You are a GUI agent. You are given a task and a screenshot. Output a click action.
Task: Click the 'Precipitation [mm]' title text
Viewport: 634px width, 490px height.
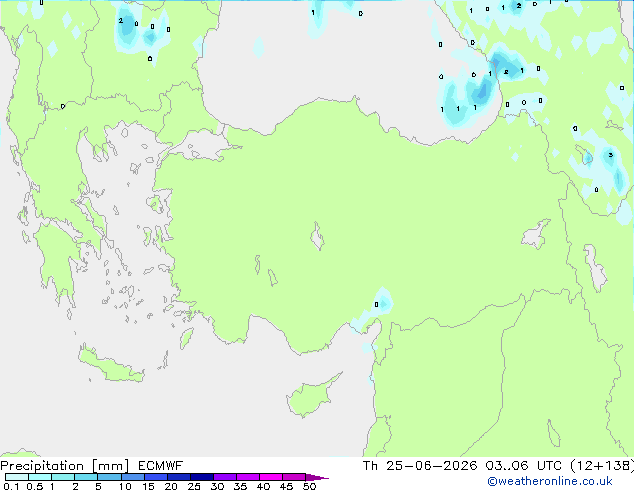point(65,466)
